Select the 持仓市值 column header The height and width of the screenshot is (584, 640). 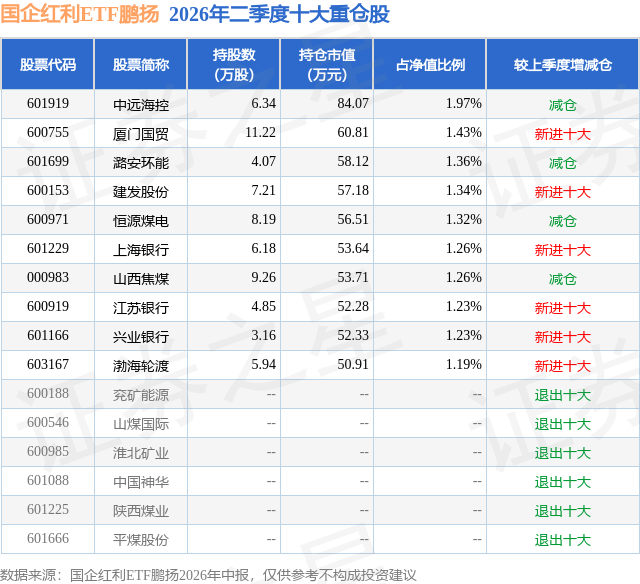(x=327, y=64)
